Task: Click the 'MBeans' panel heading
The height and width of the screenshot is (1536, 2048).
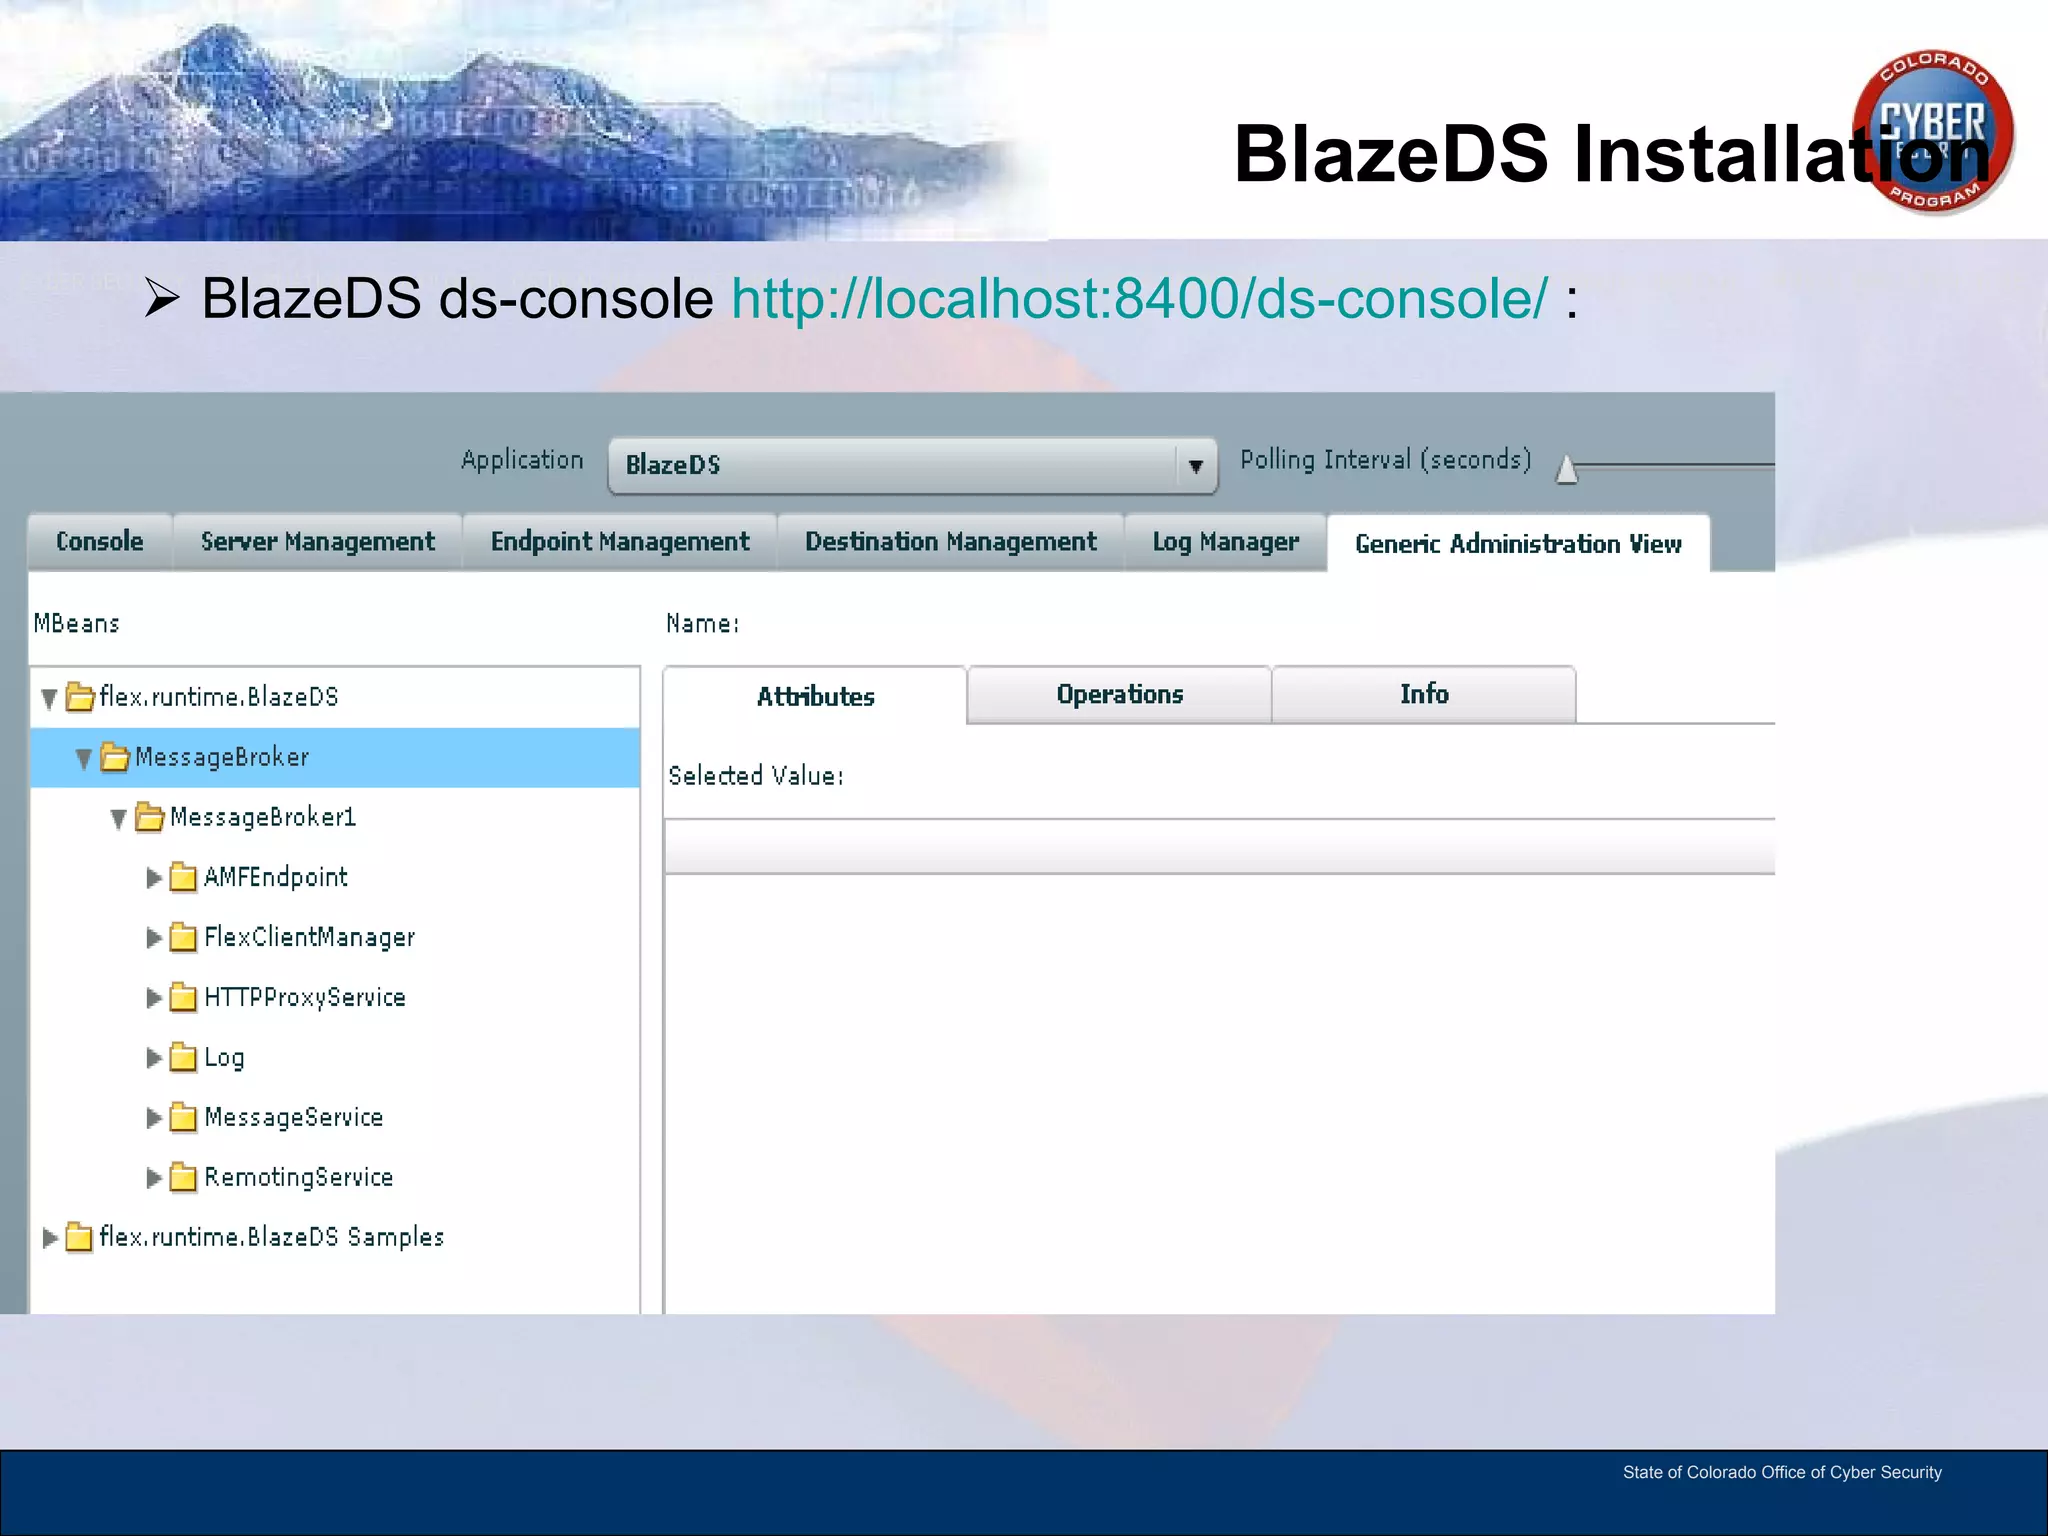Action: 76,624
